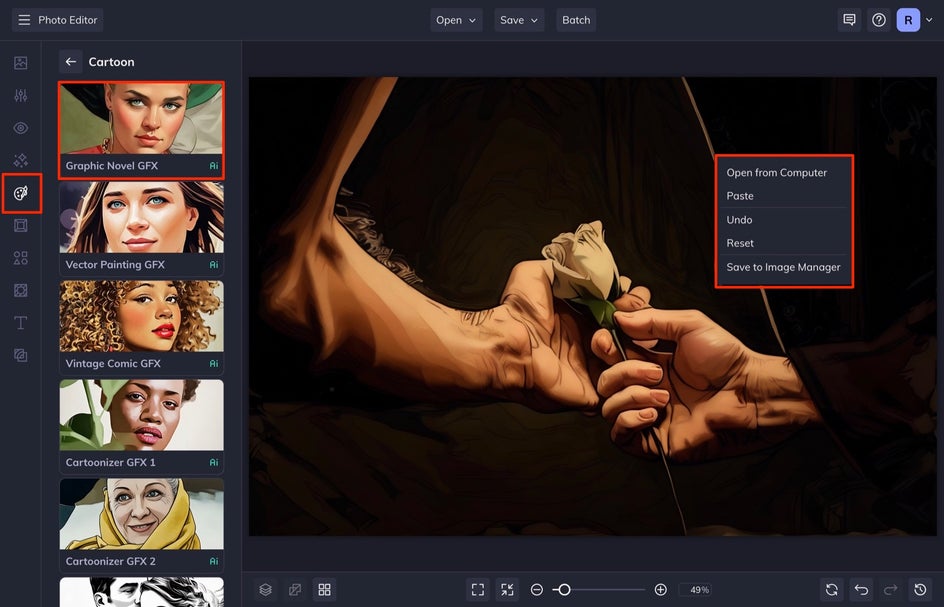The height and width of the screenshot is (607, 944).
Task: Apply the Cartoonizer GFX 1 effect
Action: click(141, 426)
